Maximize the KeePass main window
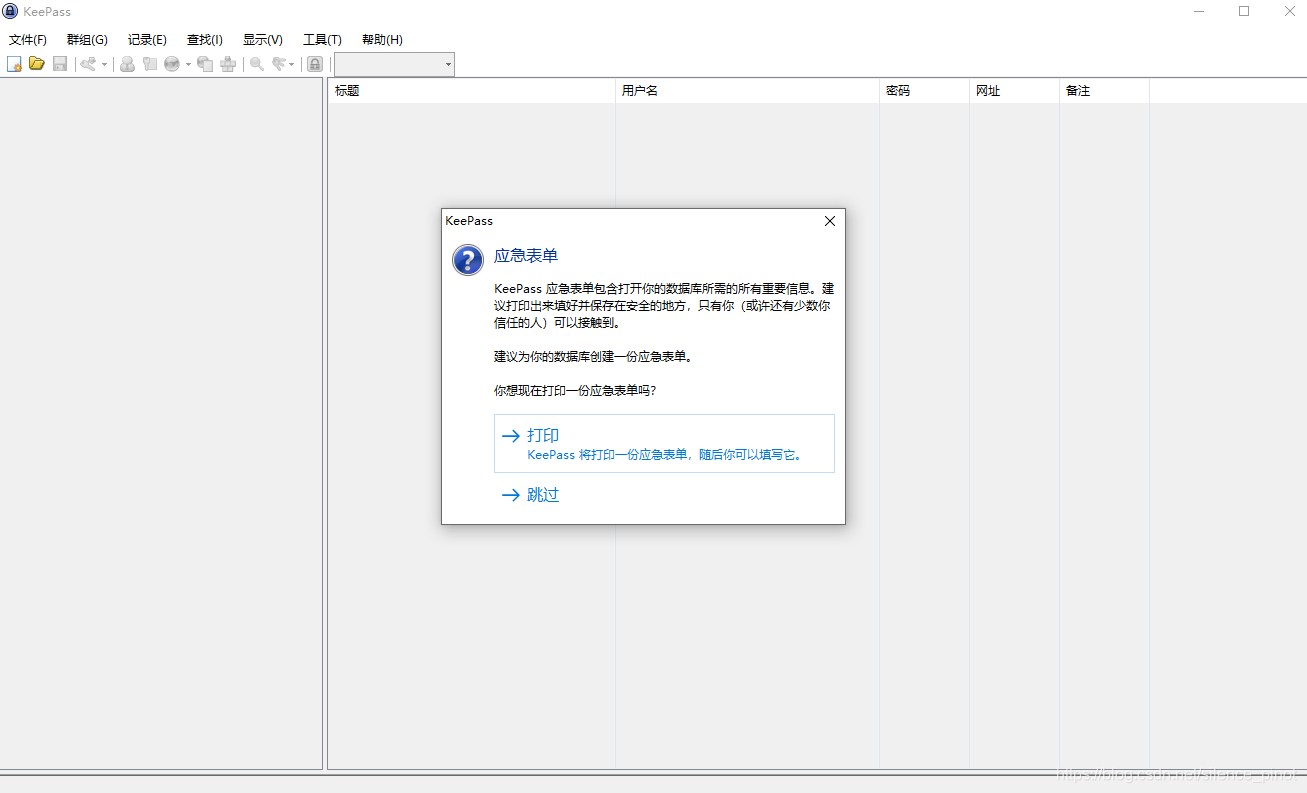Viewport: 1307px width, 793px height. click(x=1244, y=11)
